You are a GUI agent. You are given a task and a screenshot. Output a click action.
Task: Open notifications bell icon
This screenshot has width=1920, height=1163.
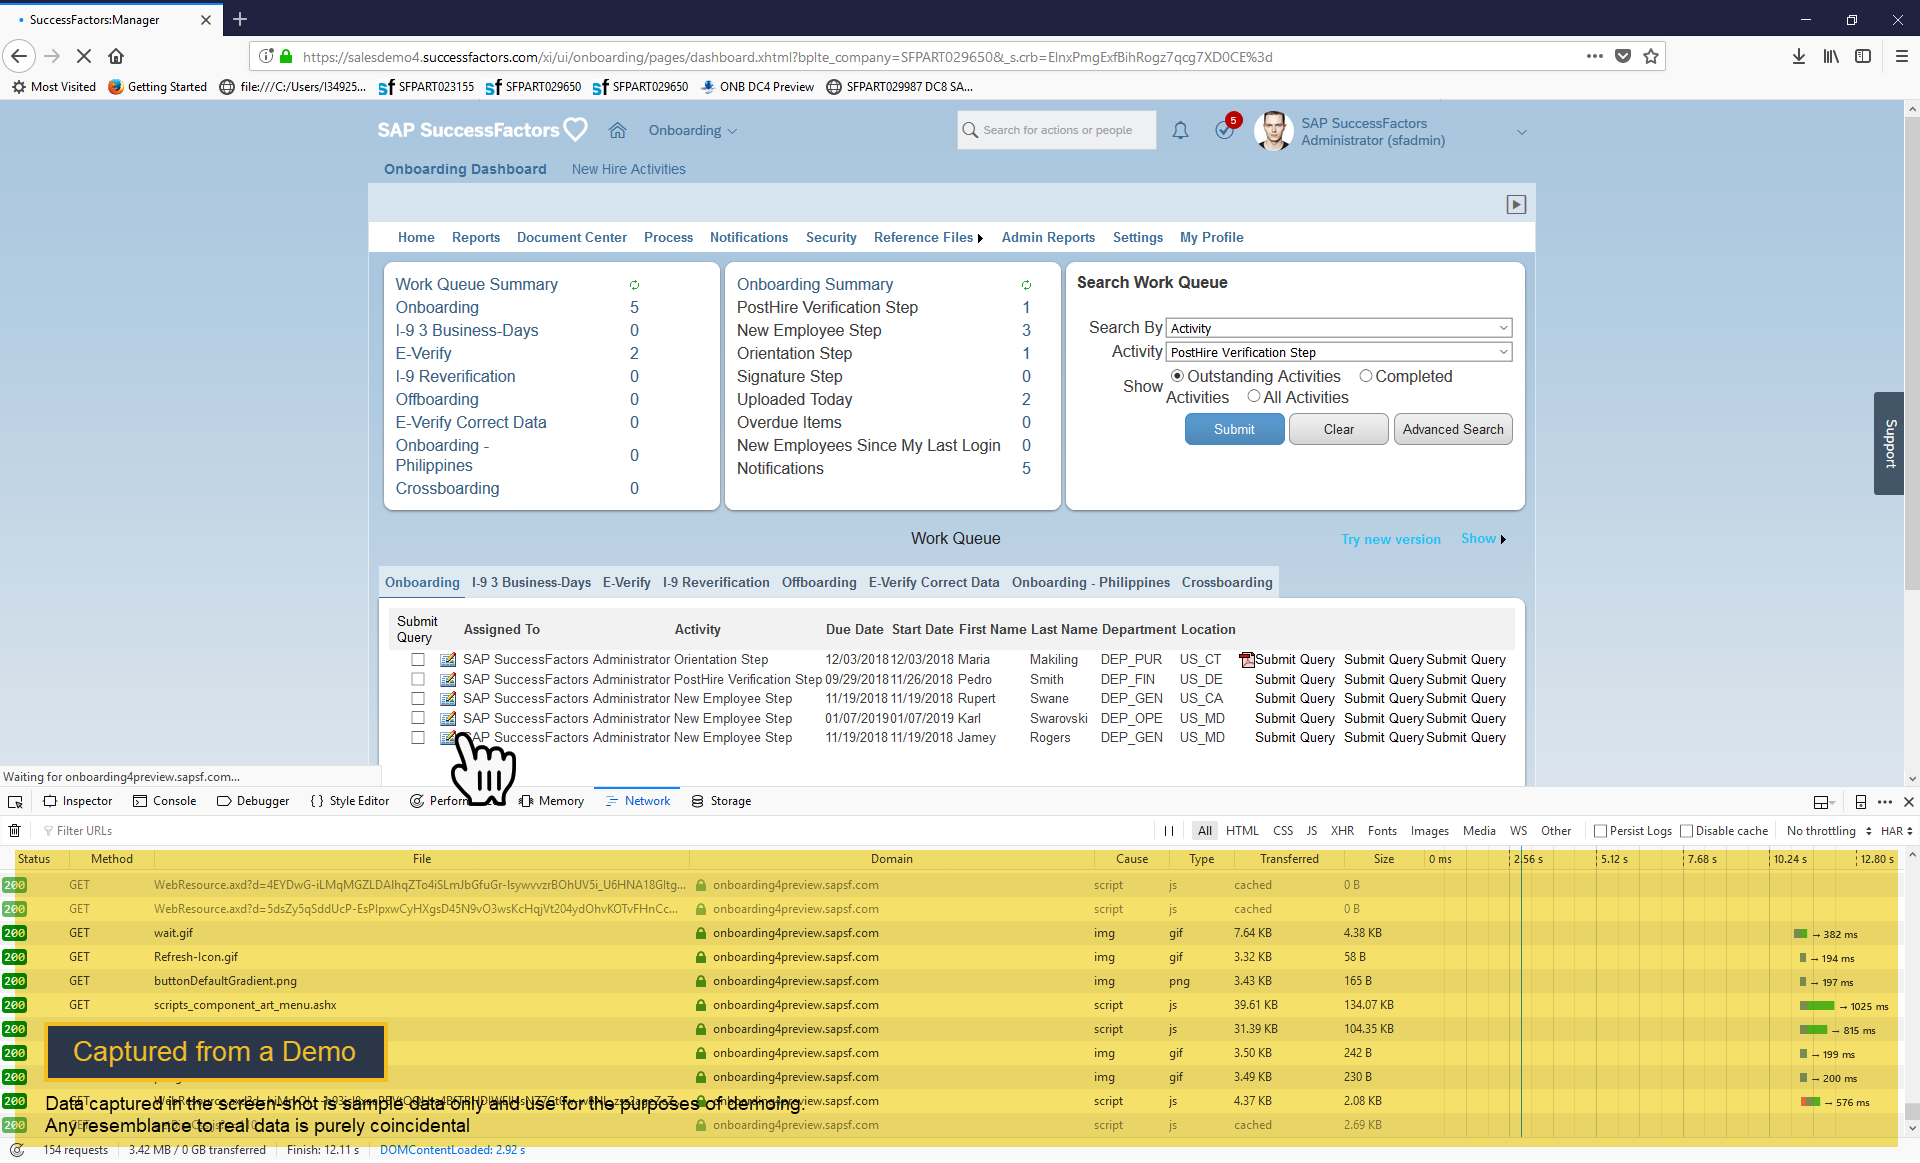(x=1180, y=131)
